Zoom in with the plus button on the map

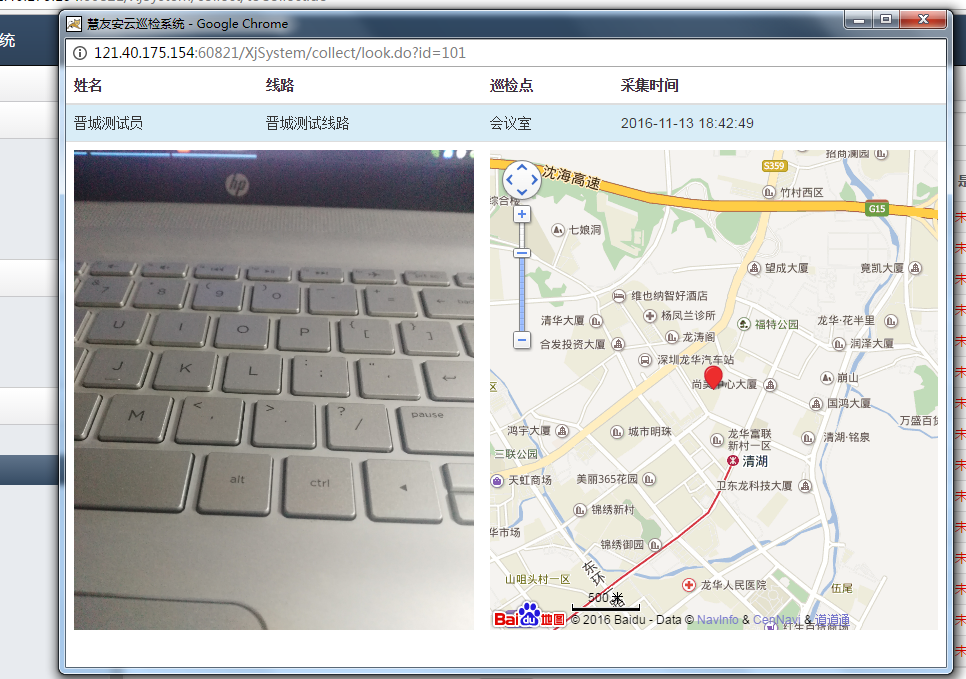click(x=521, y=213)
